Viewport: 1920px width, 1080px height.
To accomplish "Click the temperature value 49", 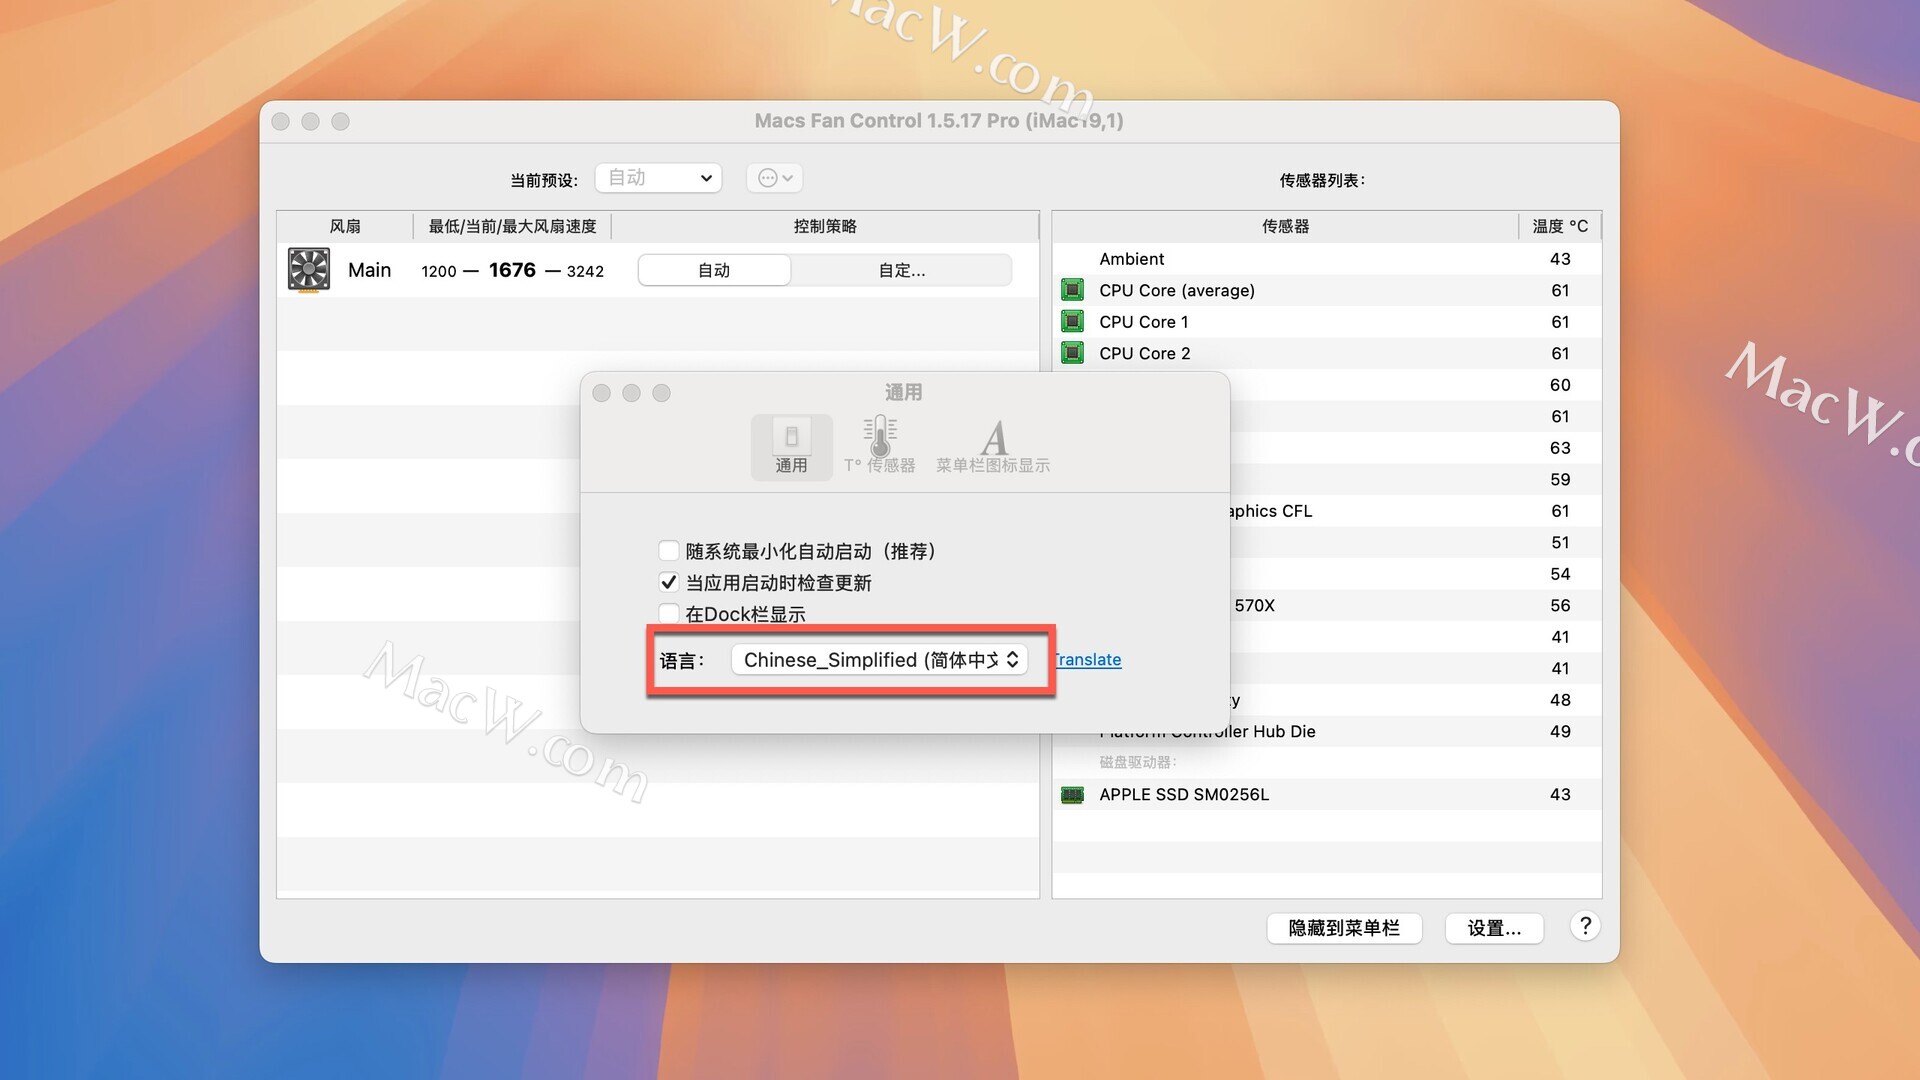I will click(x=1560, y=732).
